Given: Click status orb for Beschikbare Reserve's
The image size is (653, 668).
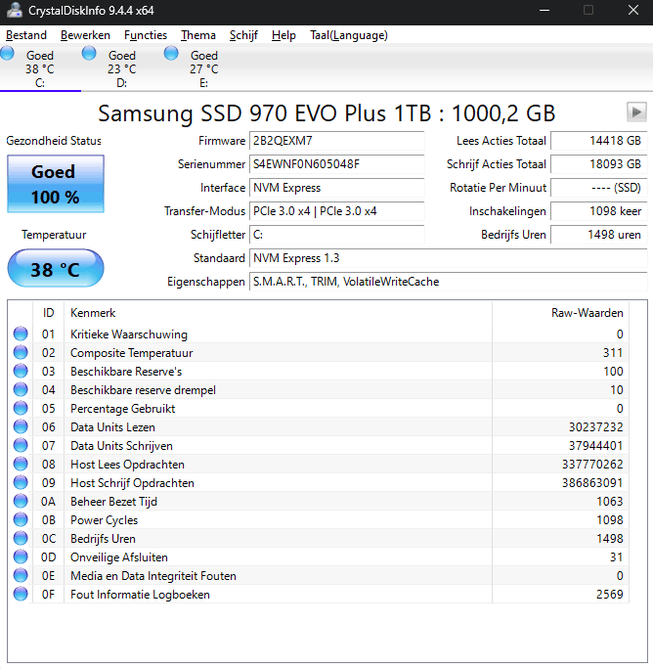Looking at the screenshot, I should [x=20, y=371].
